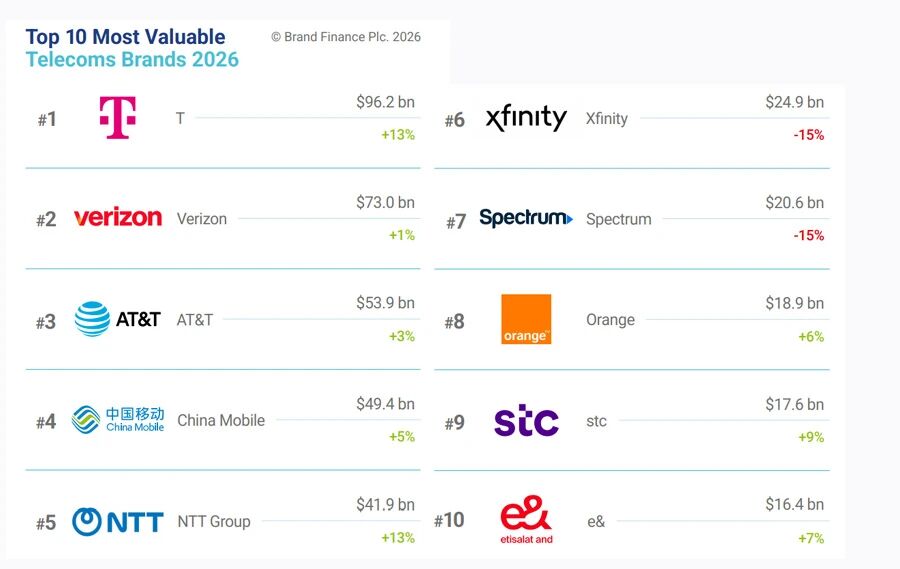Viewport: 900px width, 569px height.
Task: Click the #10 rank number
Action: (449, 521)
